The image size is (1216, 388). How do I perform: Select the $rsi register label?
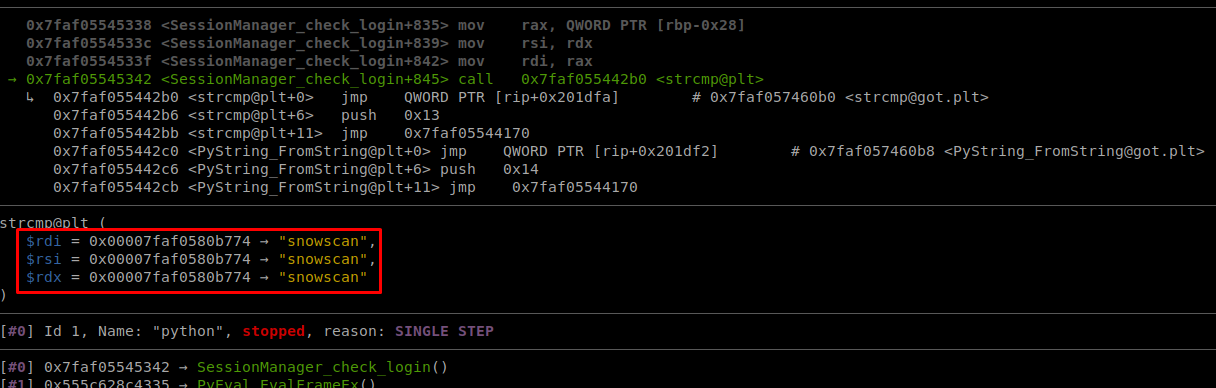click(x=43, y=259)
